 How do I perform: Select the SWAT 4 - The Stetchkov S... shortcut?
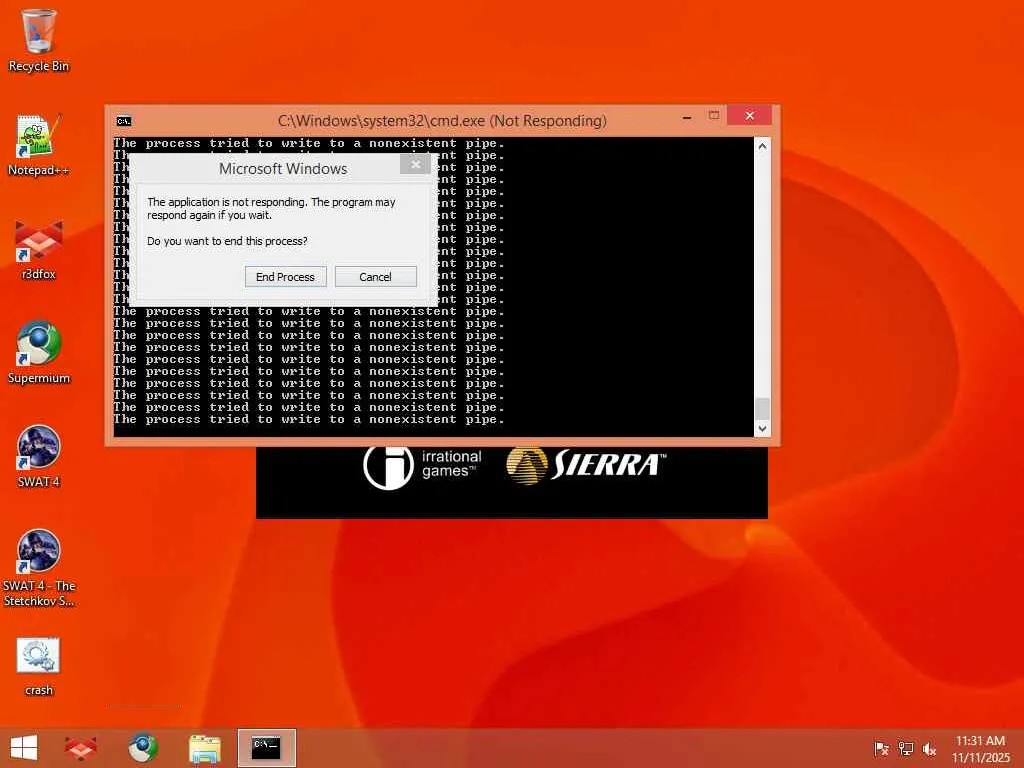click(39, 568)
